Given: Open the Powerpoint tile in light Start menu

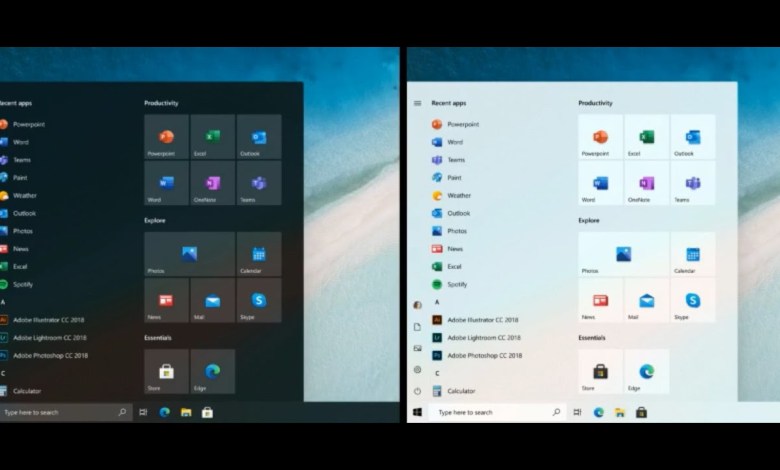Looking at the screenshot, I should pyautogui.click(x=600, y=137).
